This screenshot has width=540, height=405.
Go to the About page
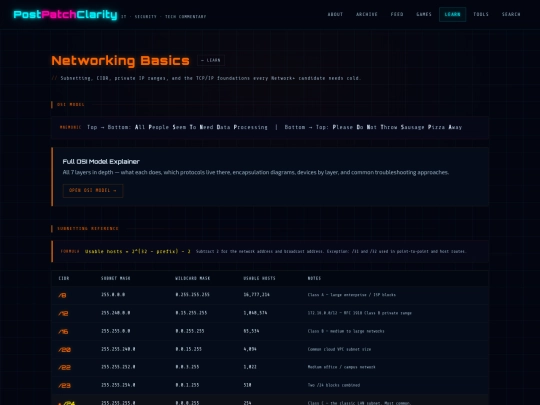coord(335,14)
